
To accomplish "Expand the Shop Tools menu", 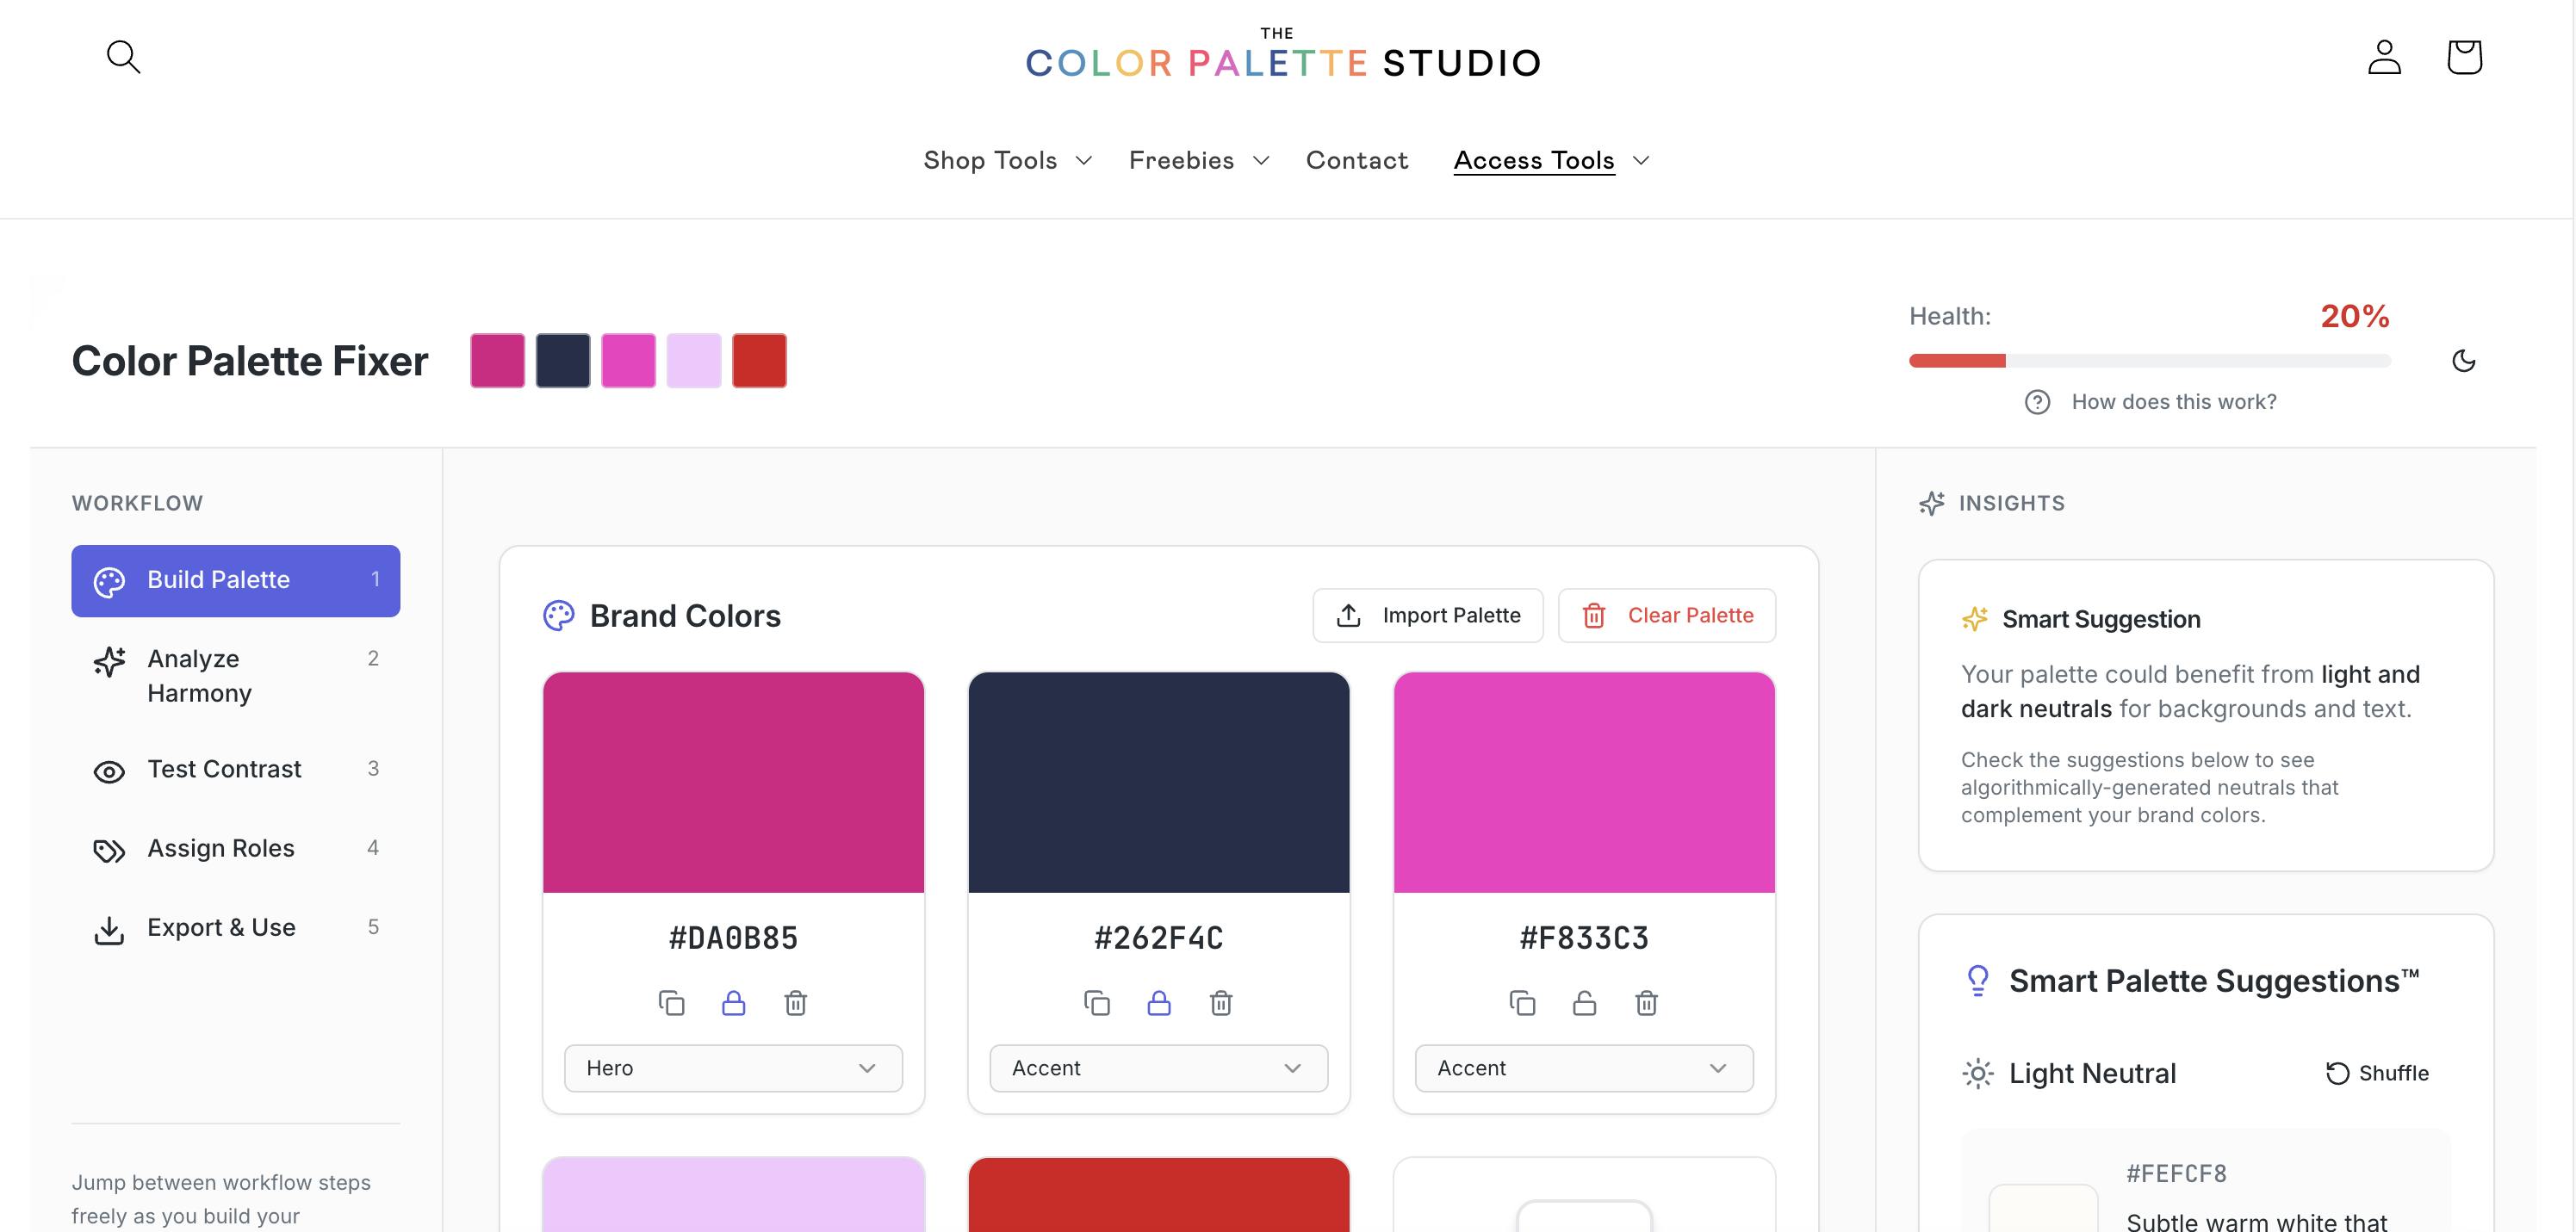I will point(1007,160).
